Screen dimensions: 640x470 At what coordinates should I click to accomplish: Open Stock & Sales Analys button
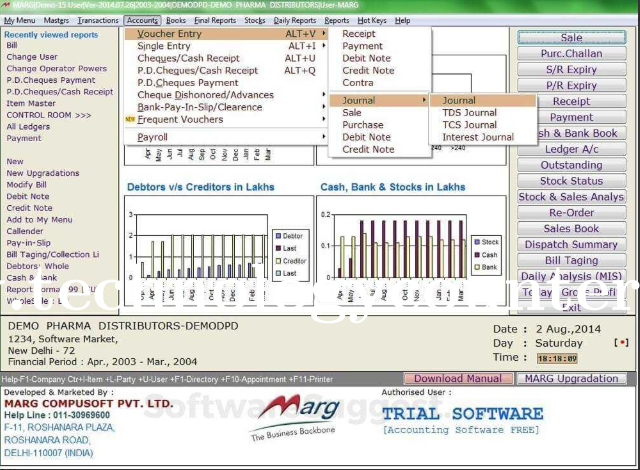pos(571,197)
